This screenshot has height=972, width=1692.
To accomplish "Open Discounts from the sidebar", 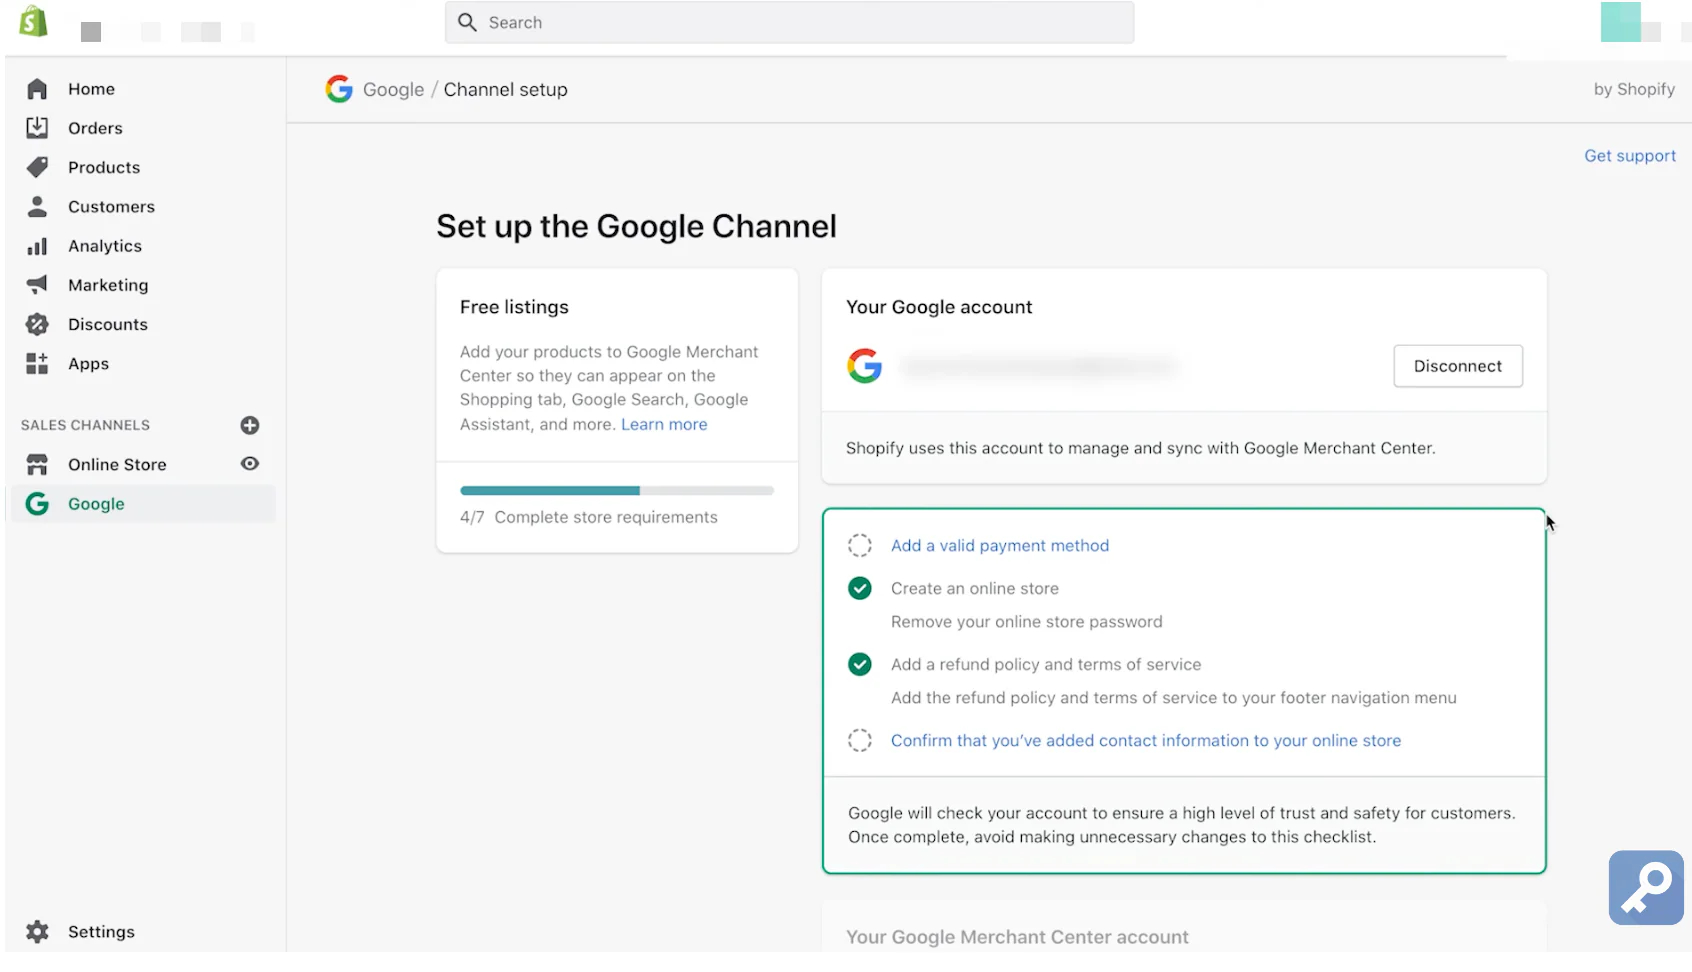I will tap(37, 323).
